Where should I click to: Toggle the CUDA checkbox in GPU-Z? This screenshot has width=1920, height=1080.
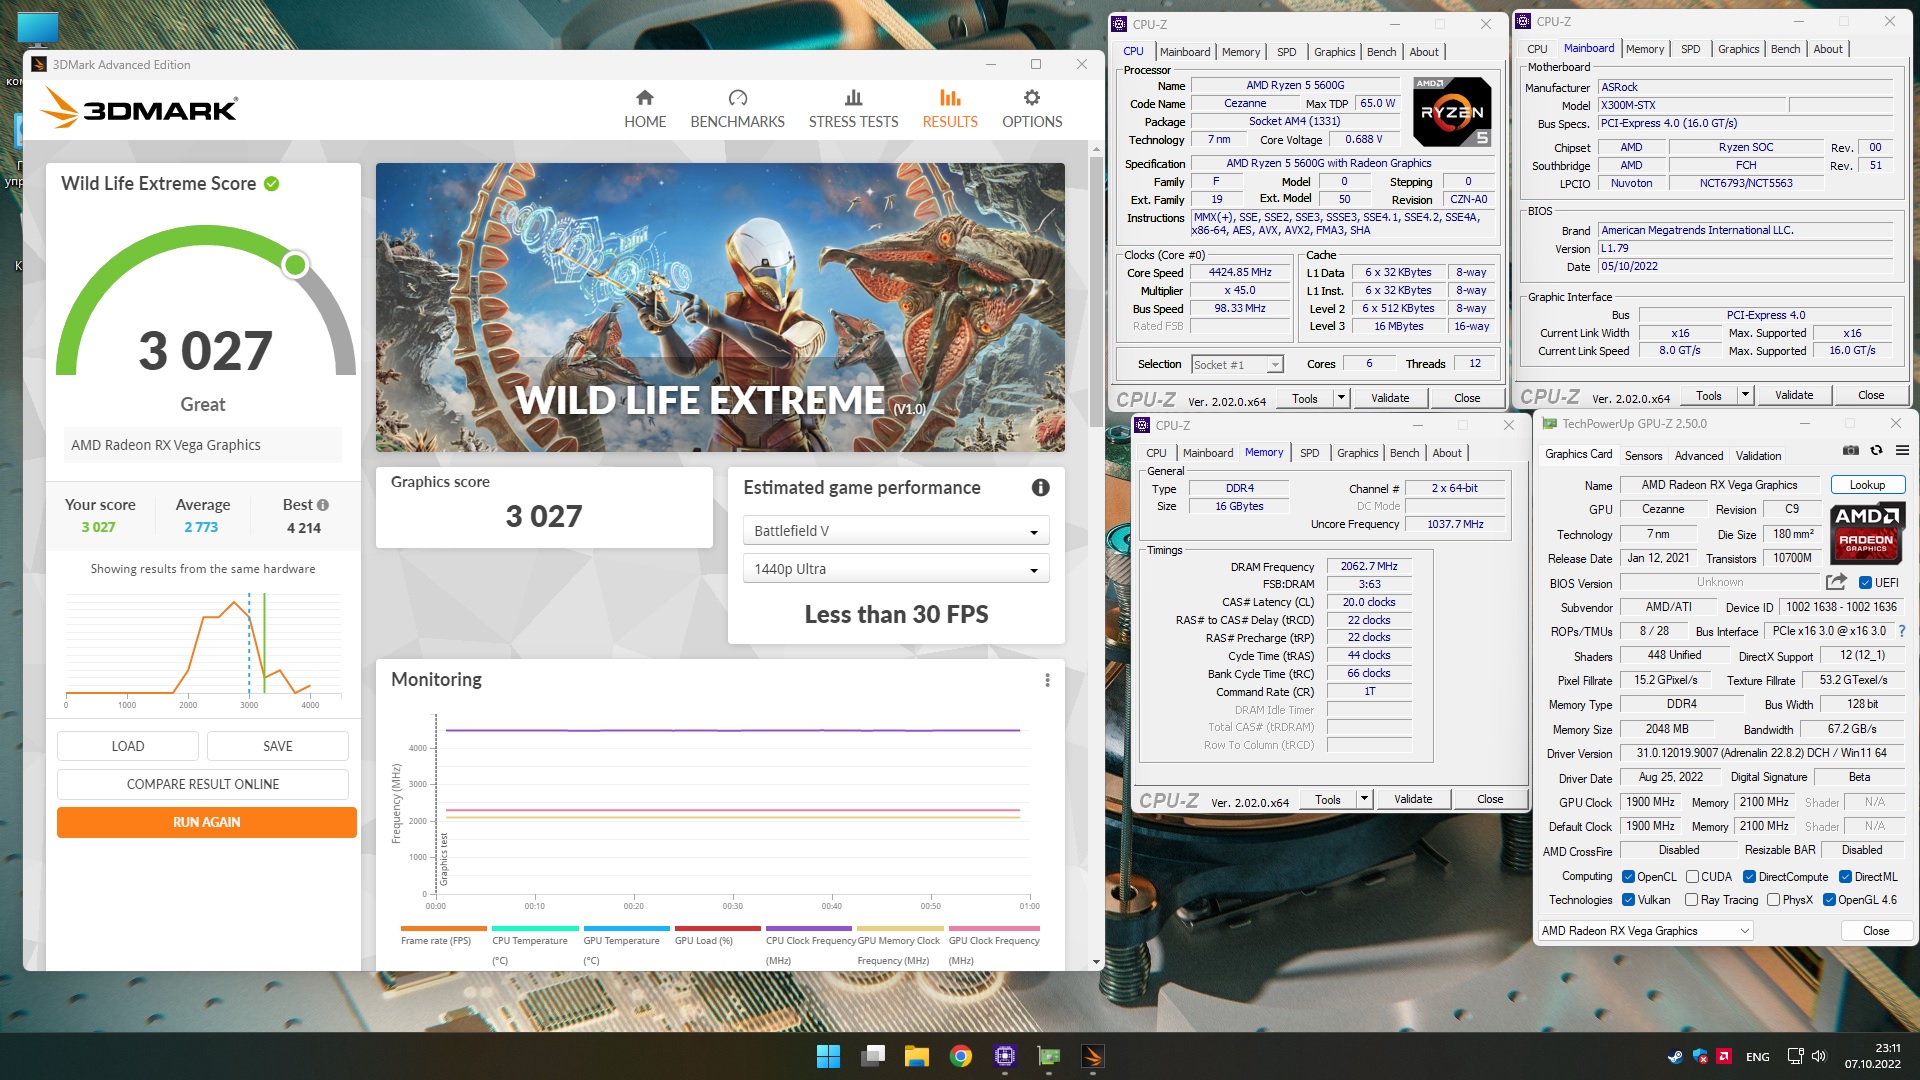click(1692, 877)
